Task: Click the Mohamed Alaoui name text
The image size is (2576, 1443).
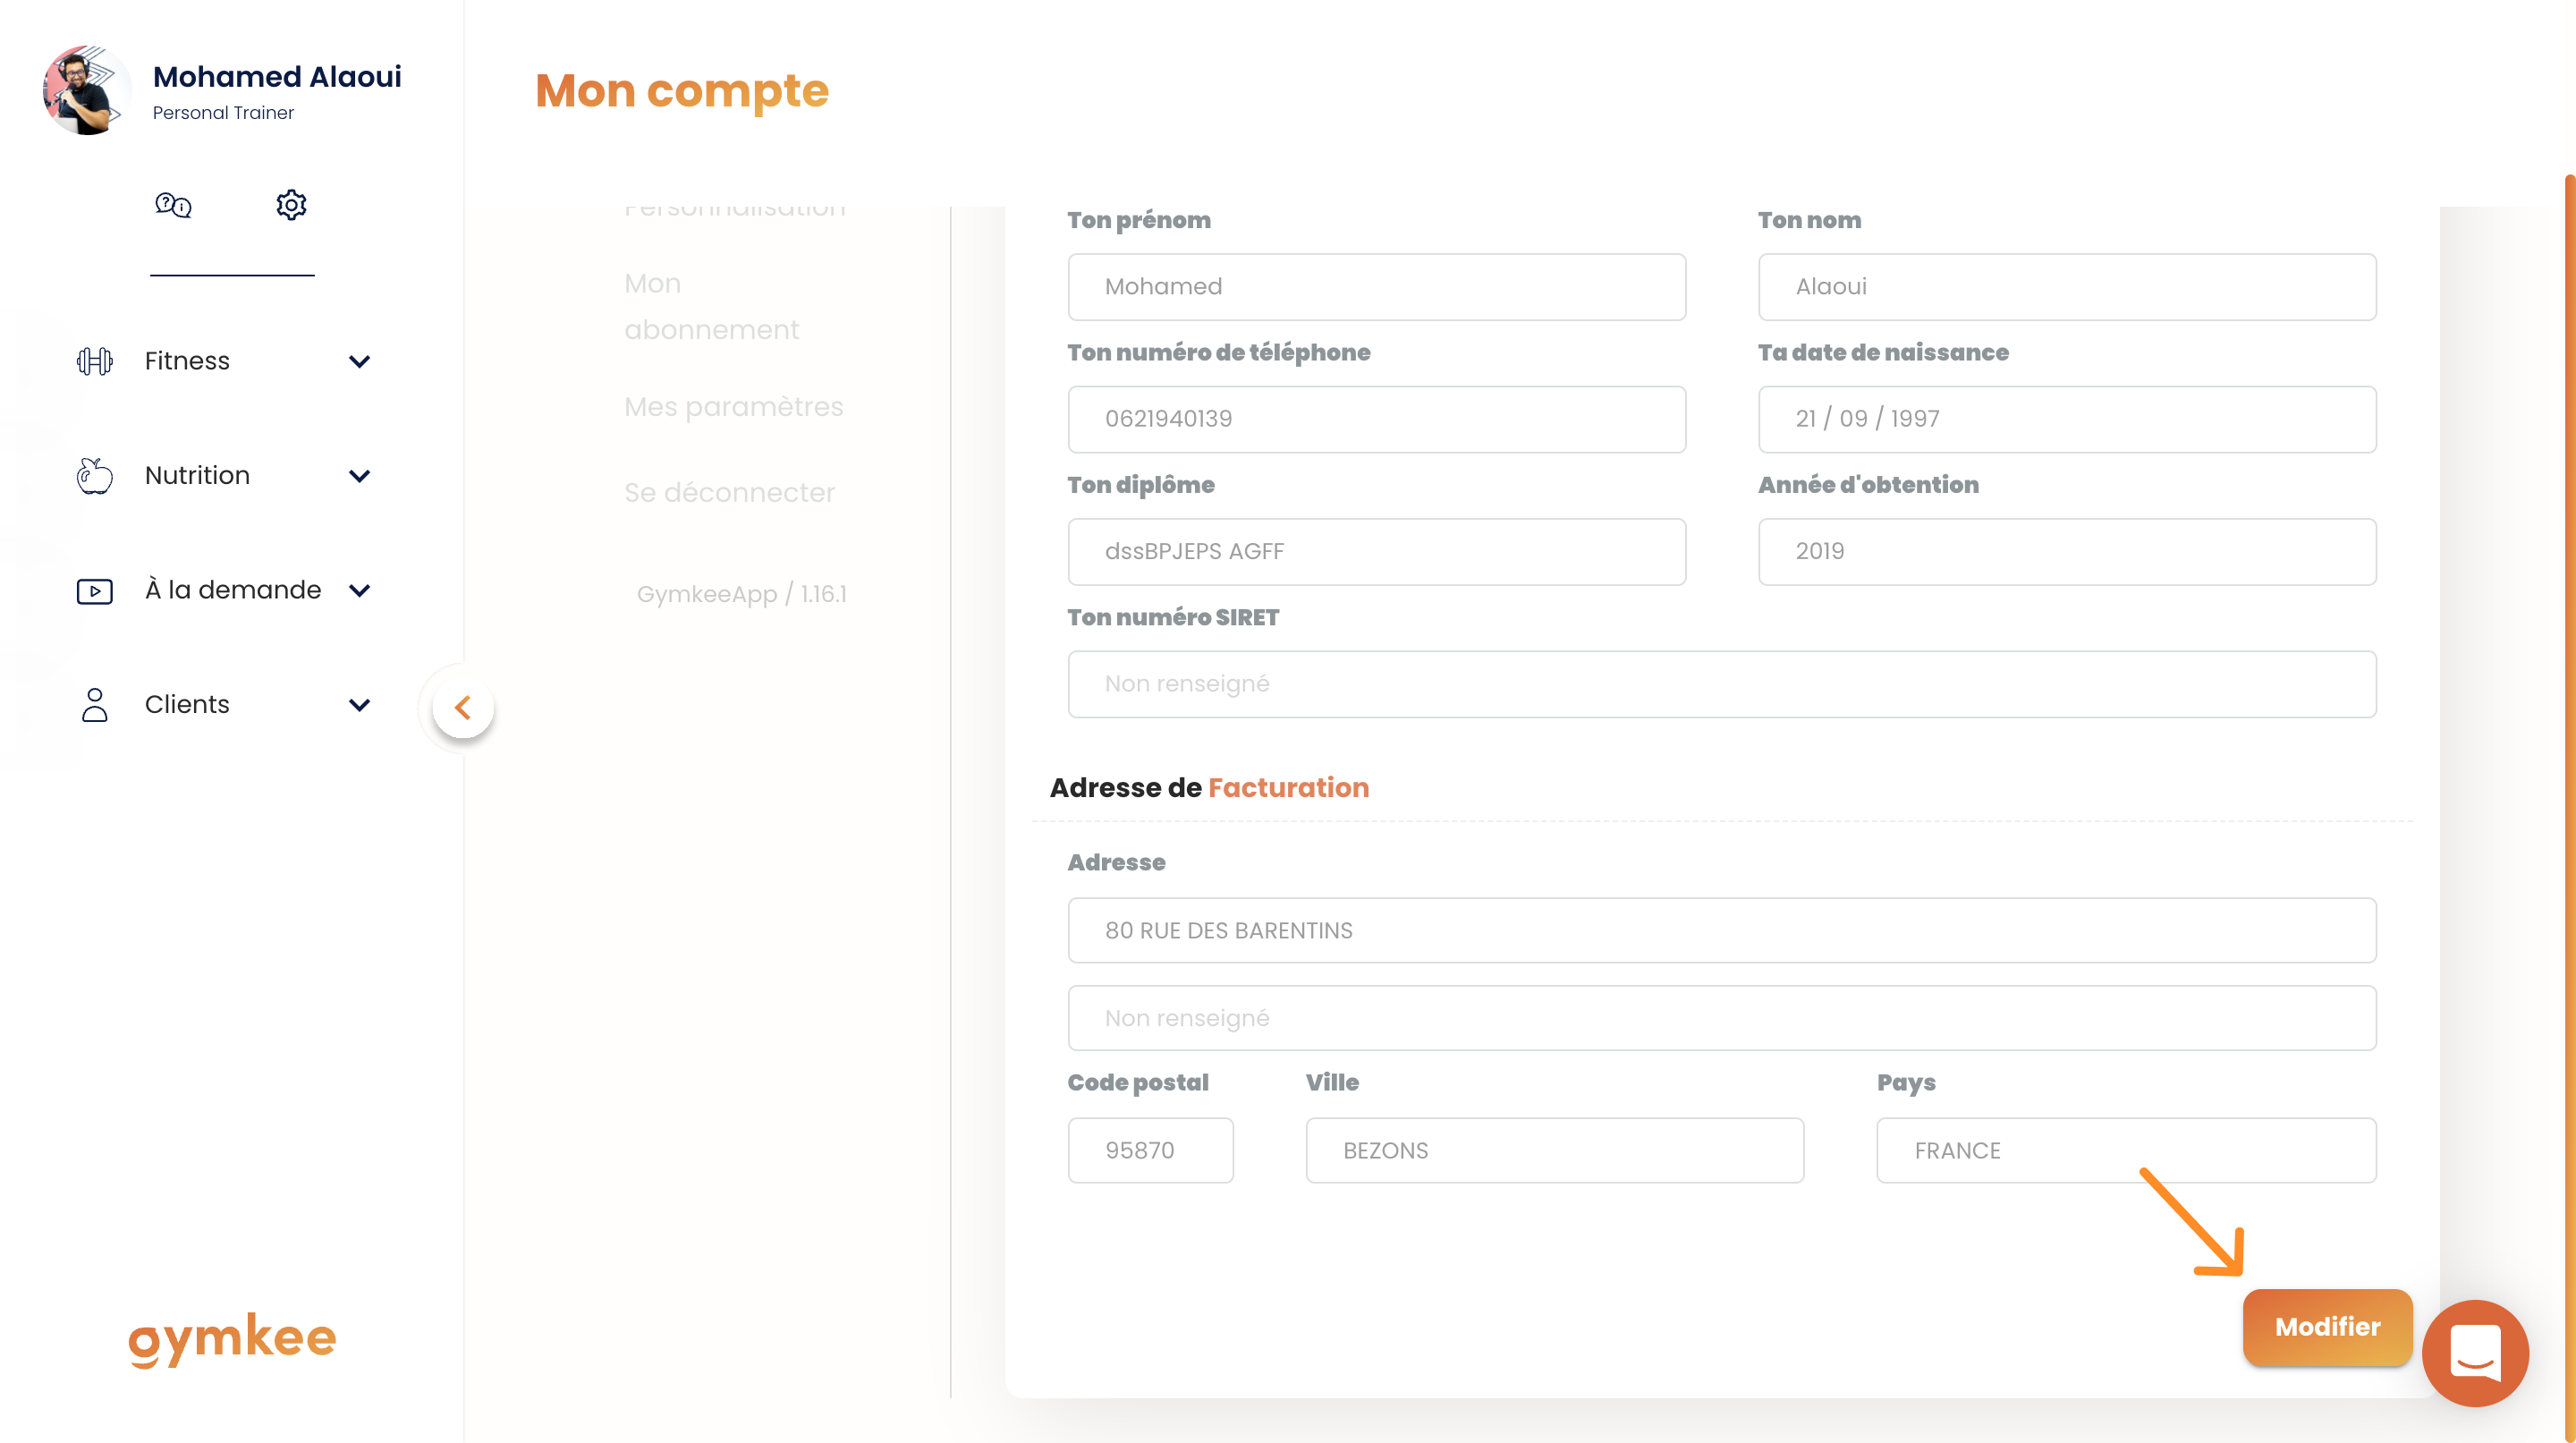Action: click(277, 77)
